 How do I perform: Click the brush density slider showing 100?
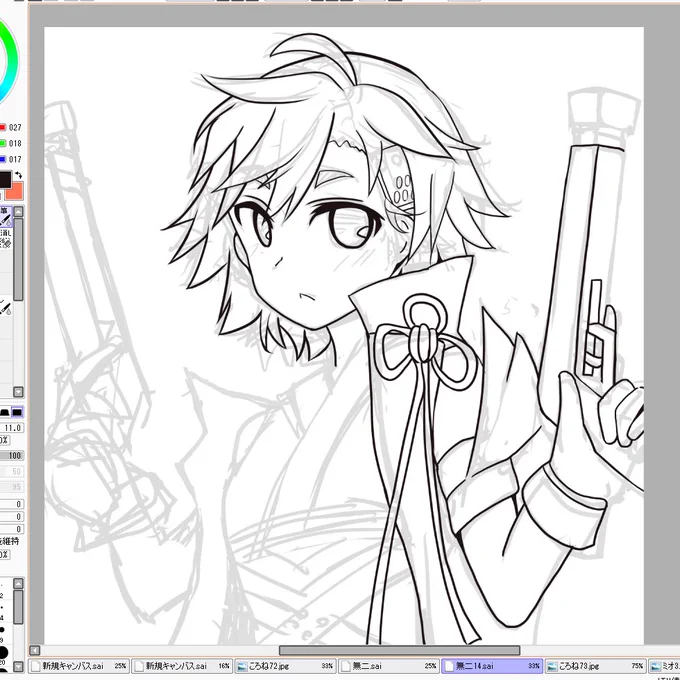click(x=12, y=455)
